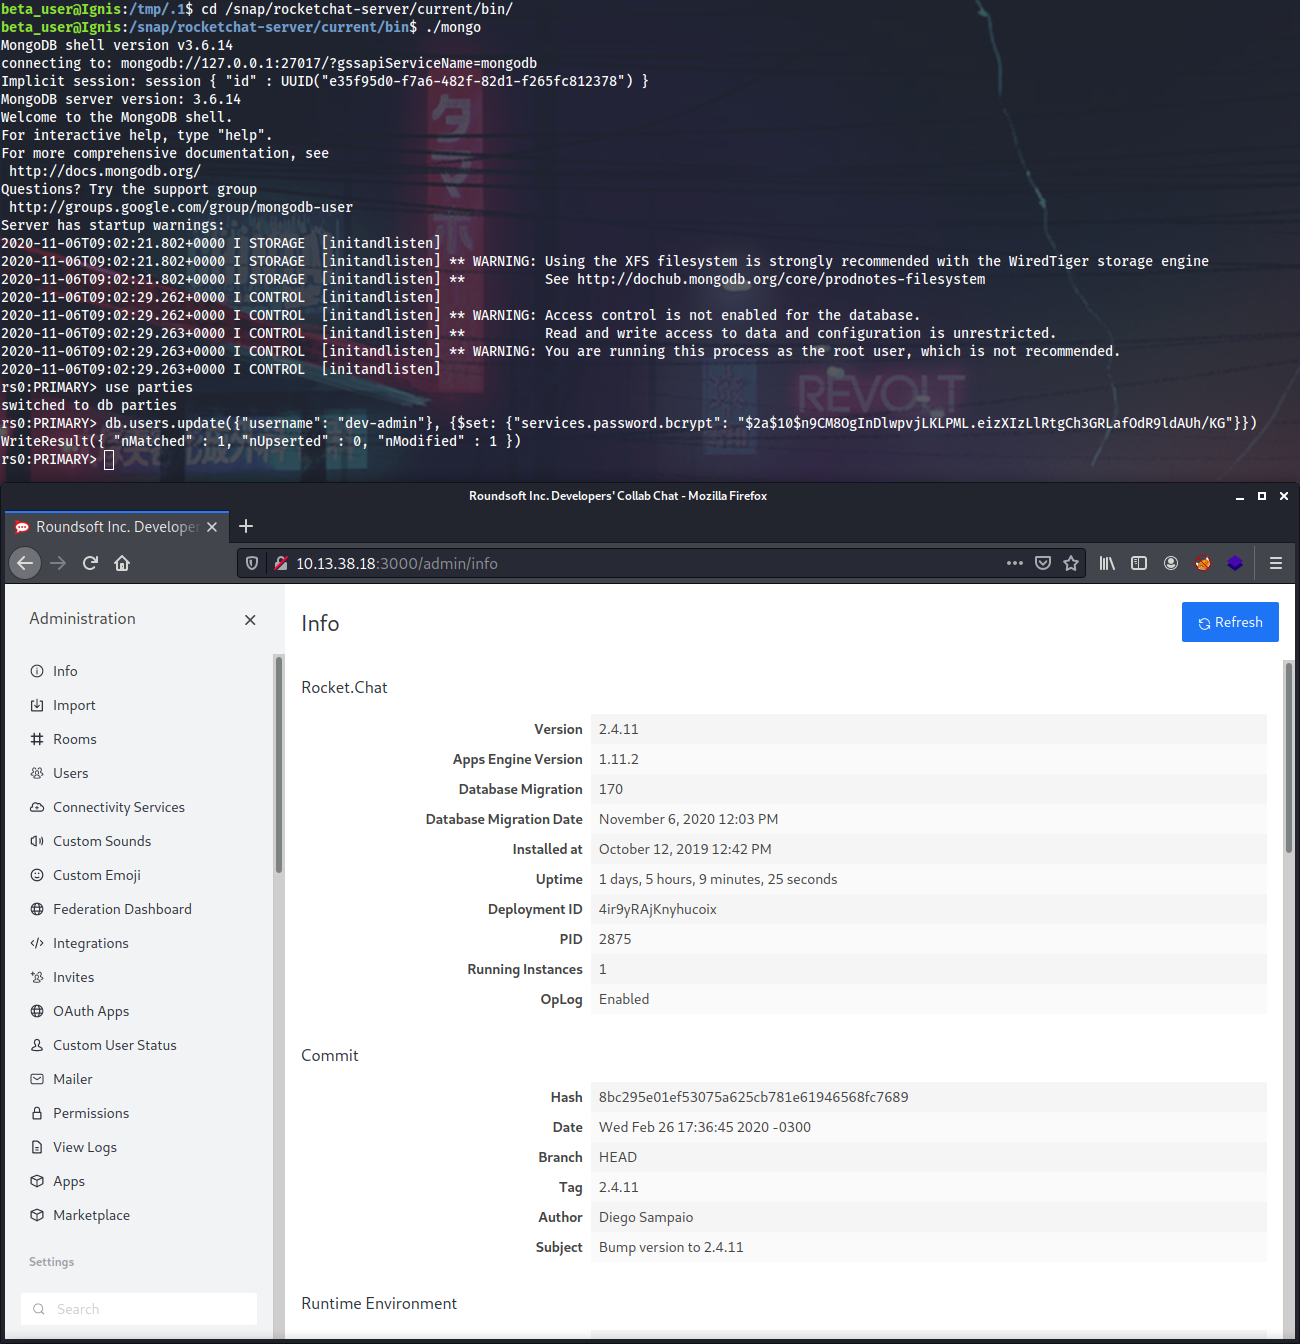This screenshot has width=1300, height=1344.
Task: Open tracking protection shield panel
Action: point(251,563)
